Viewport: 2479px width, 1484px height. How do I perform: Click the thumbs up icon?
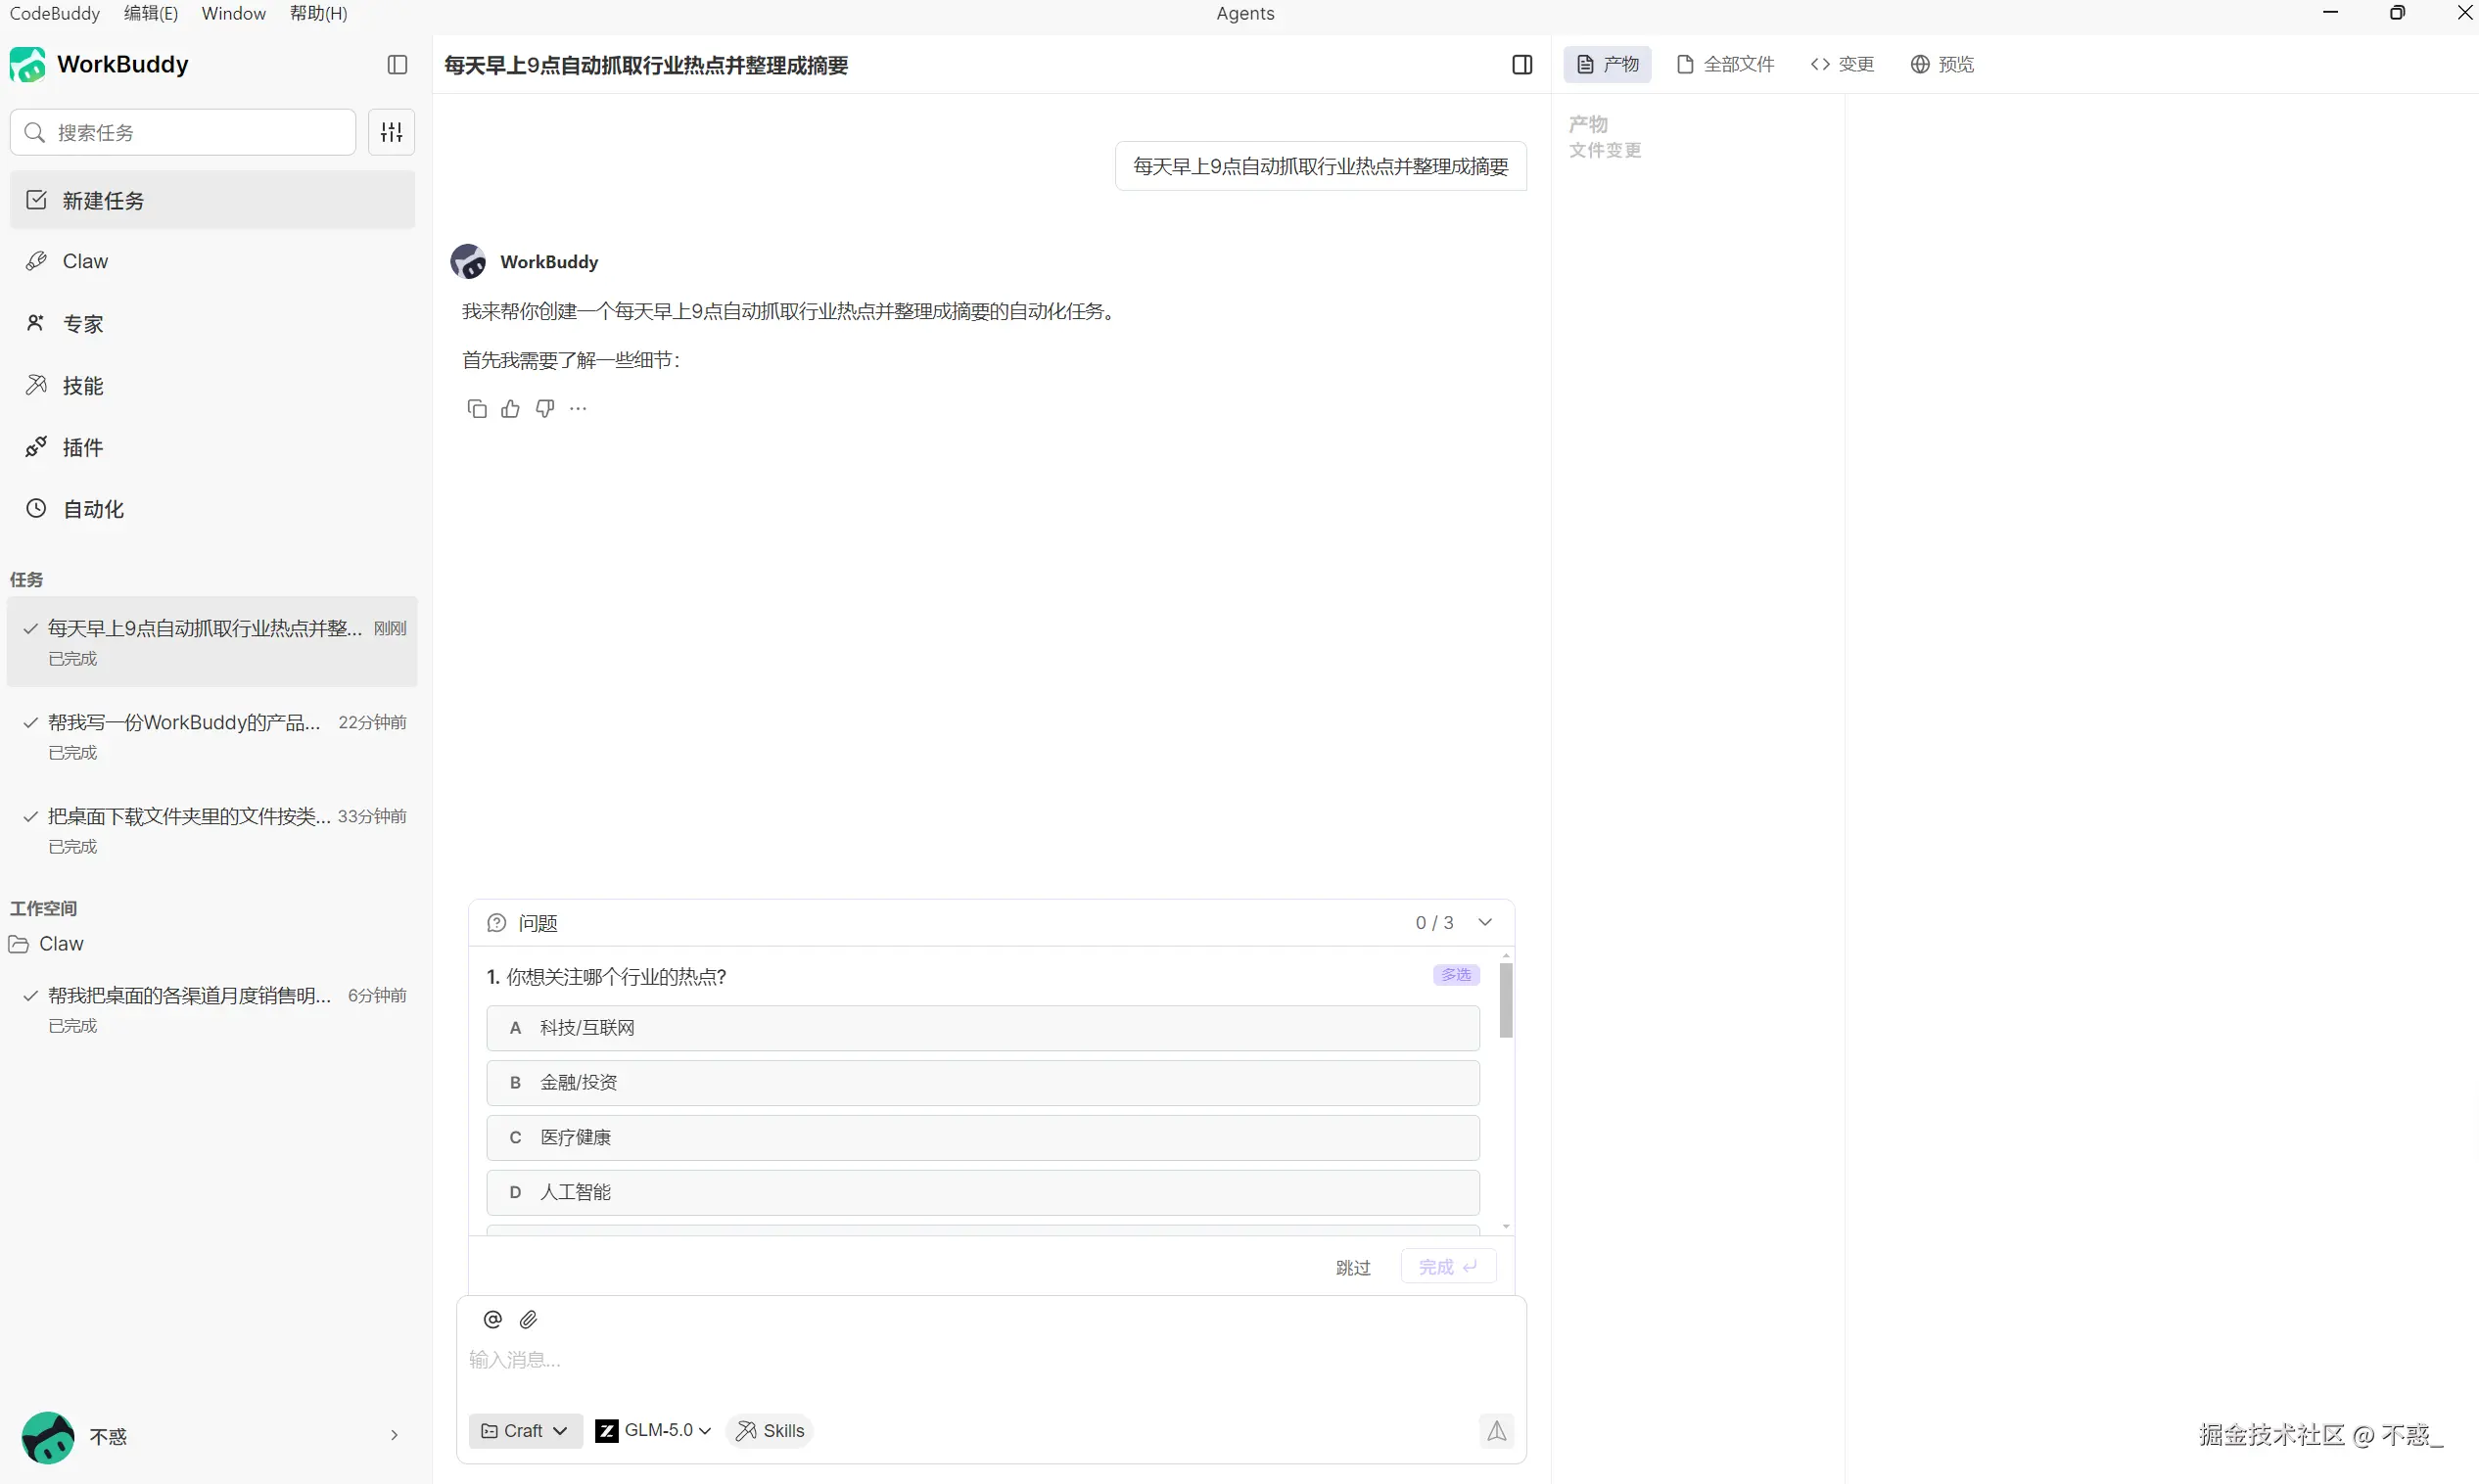tap(511, 409)
